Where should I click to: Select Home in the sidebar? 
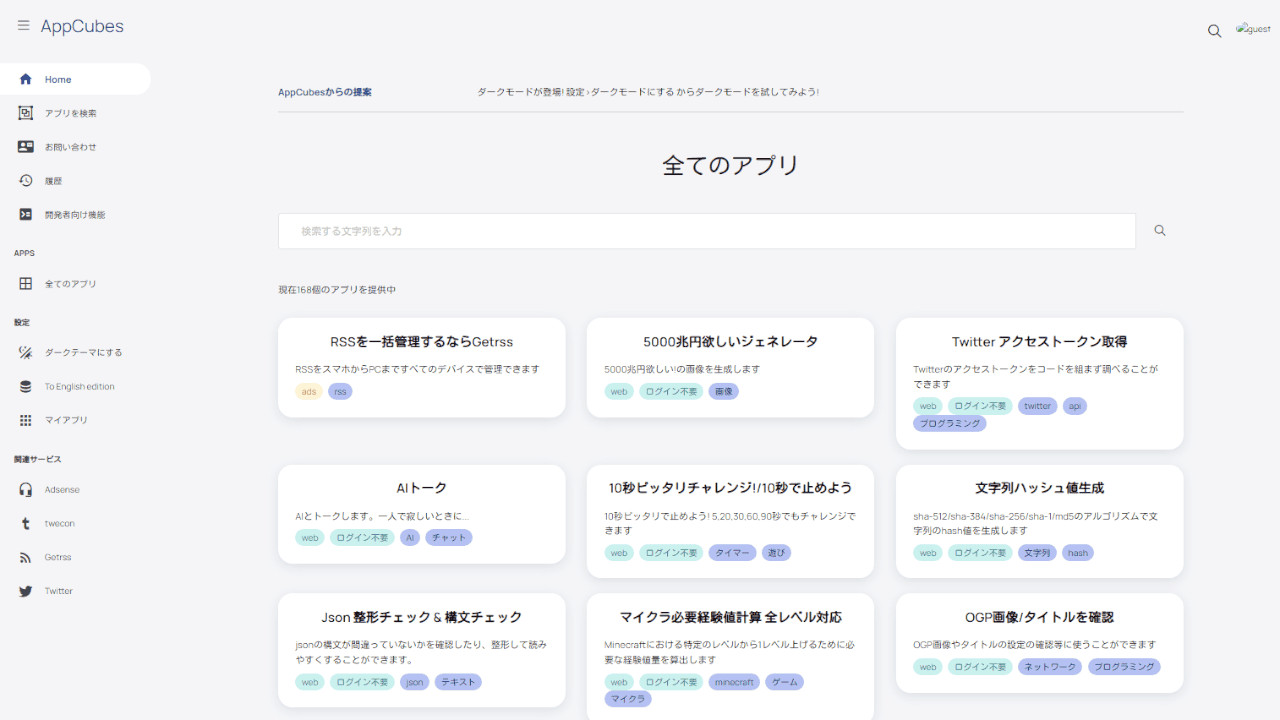[x=75, y=79]
